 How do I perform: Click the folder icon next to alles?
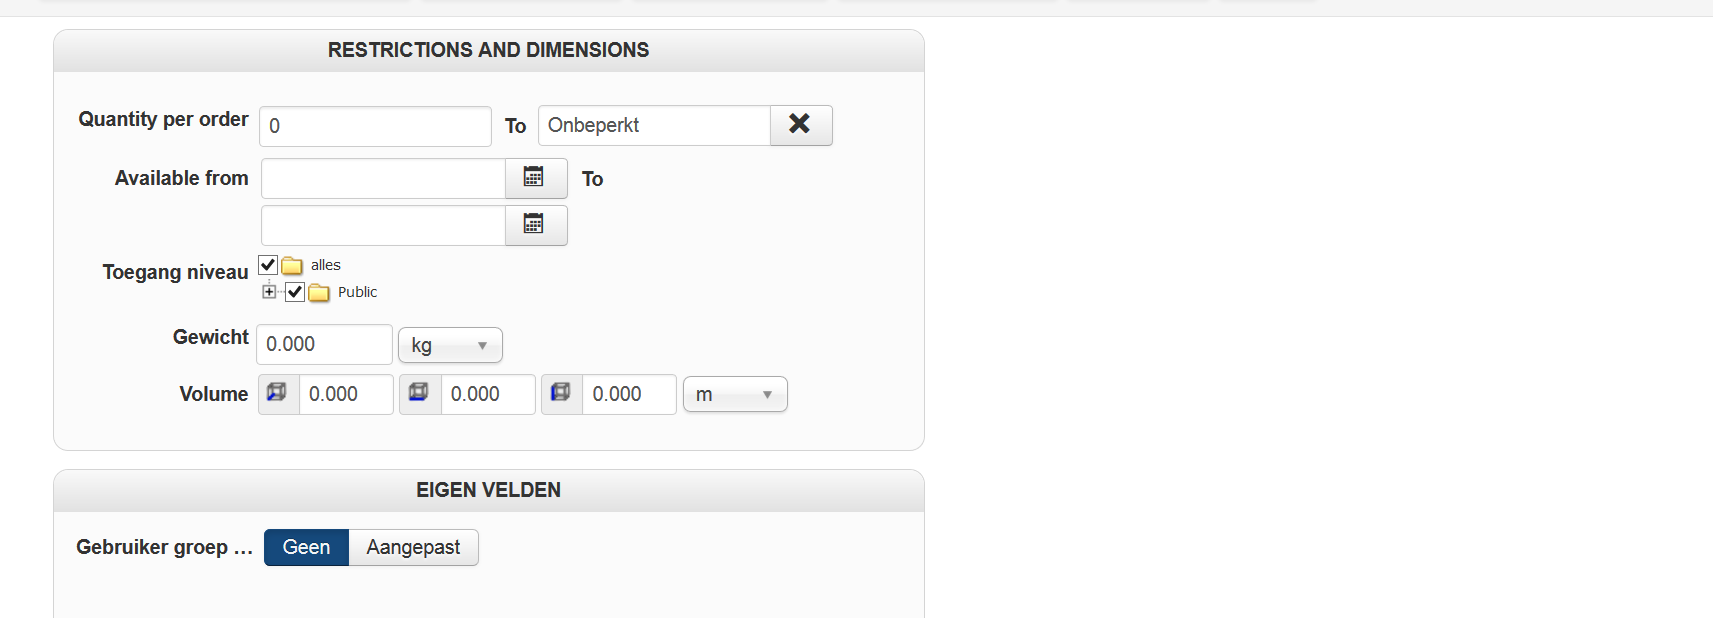click(x=292, y=266)
